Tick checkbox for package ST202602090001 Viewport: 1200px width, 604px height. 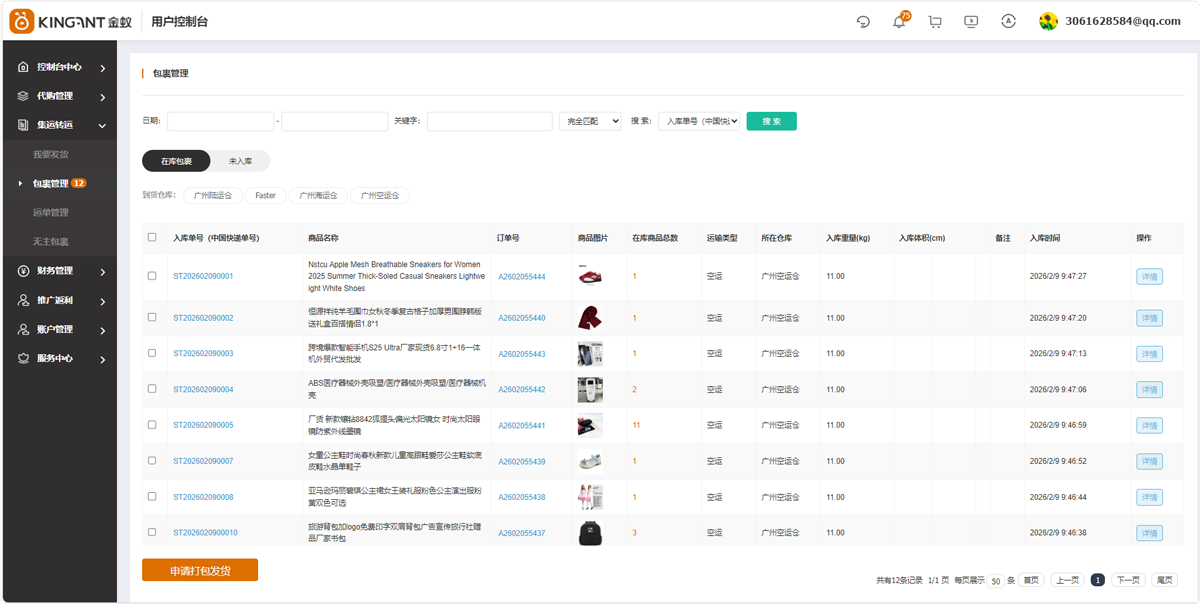click(x=152, y=276)
